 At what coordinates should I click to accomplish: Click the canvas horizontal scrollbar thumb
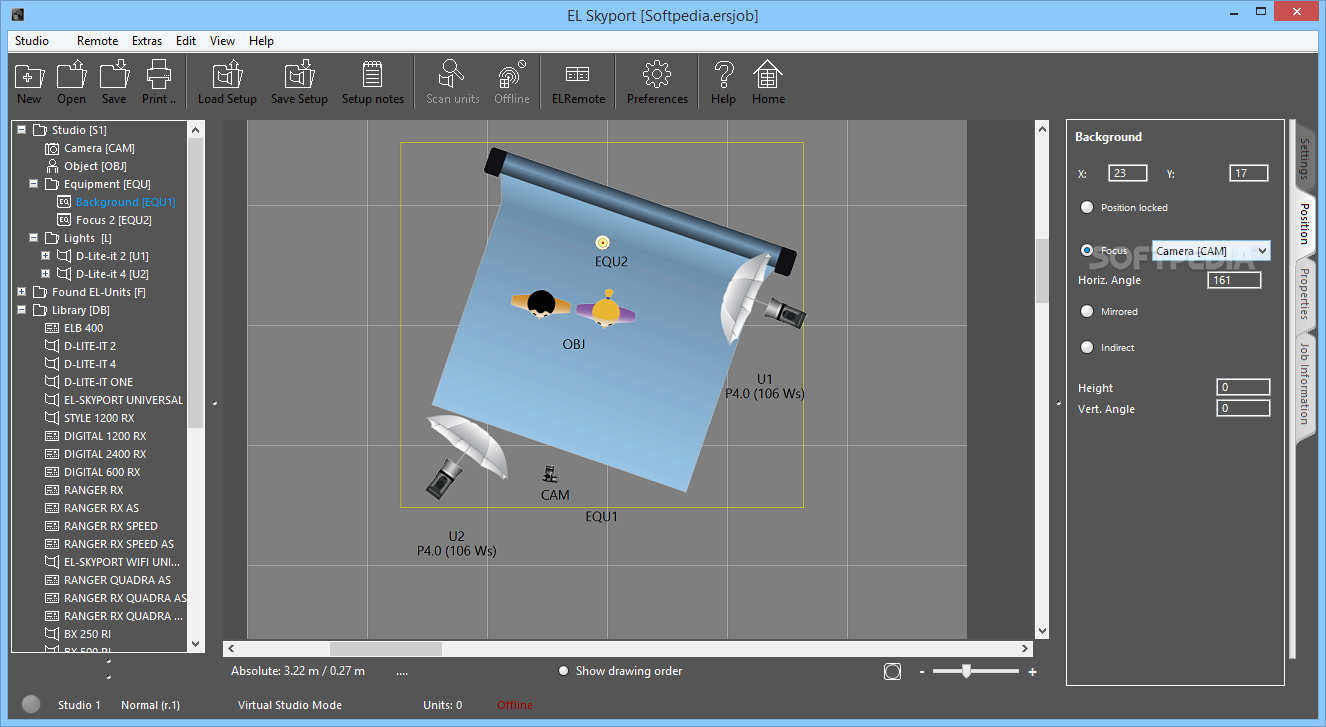click(385, 649)
